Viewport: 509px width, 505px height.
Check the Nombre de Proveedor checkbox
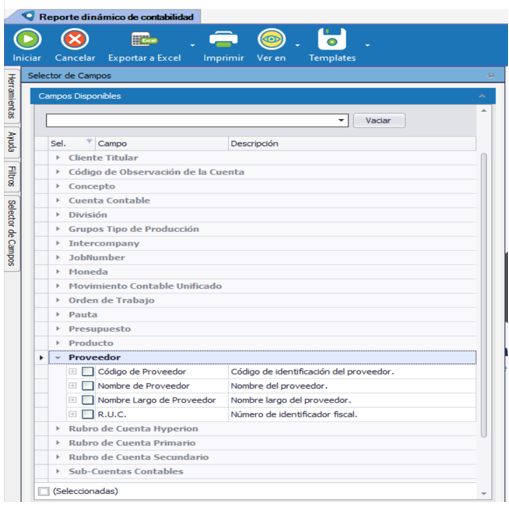pyautogui.click(x=88, y=386)
